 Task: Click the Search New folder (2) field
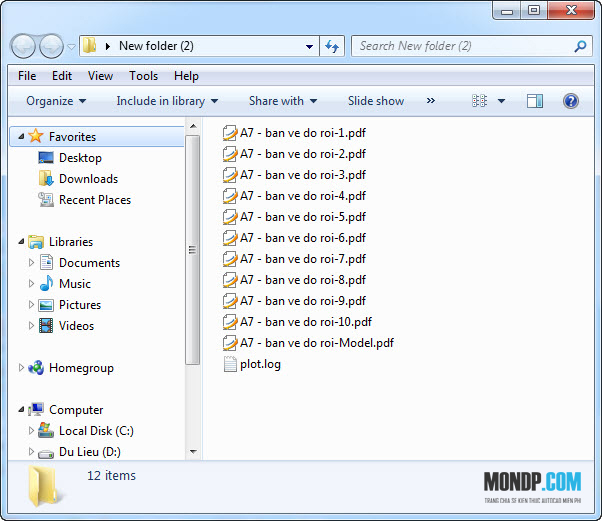(471, 46)
